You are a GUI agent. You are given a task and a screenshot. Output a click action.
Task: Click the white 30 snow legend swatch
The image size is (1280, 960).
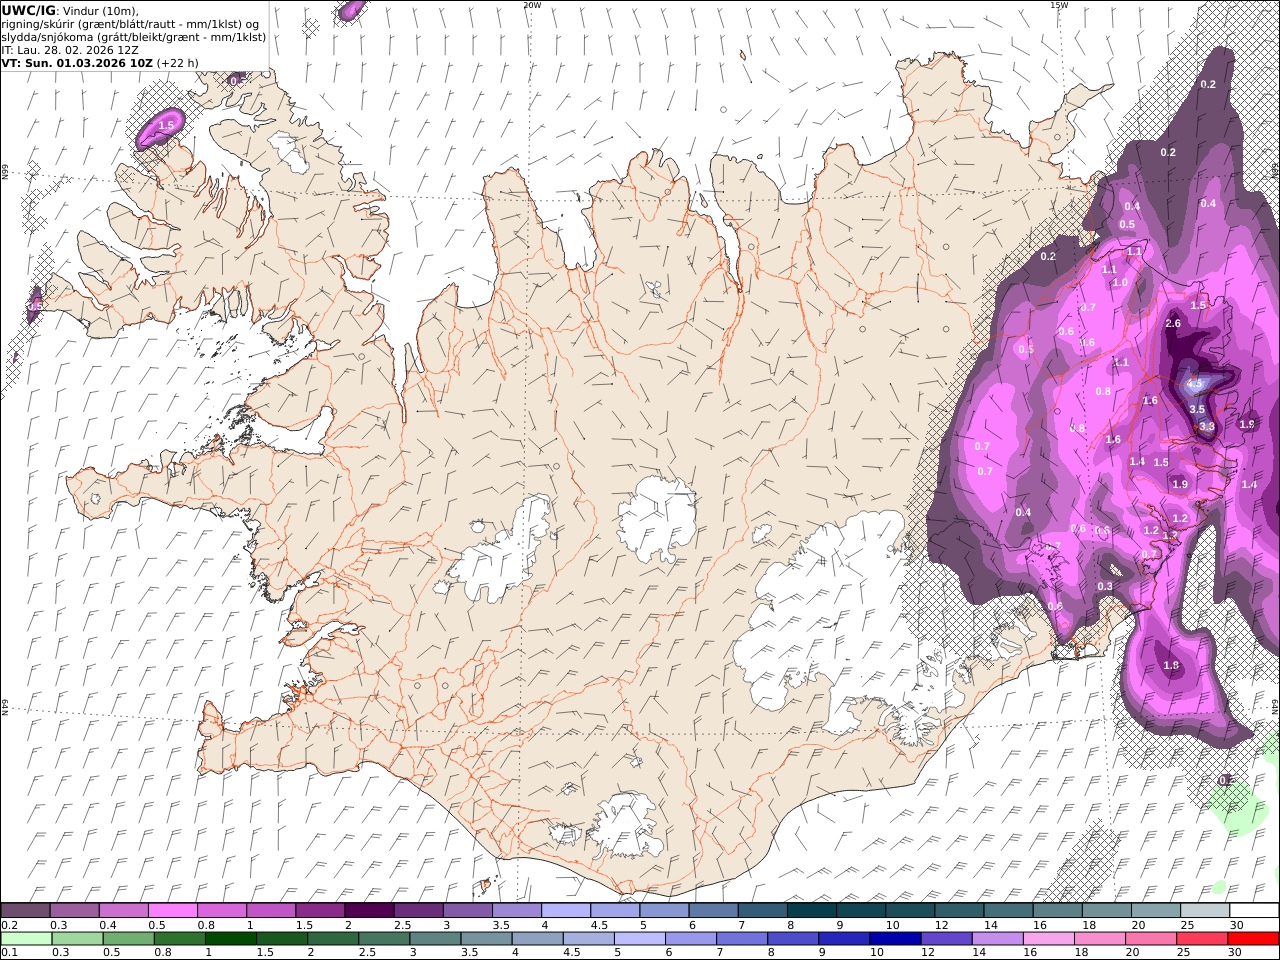1254,910
